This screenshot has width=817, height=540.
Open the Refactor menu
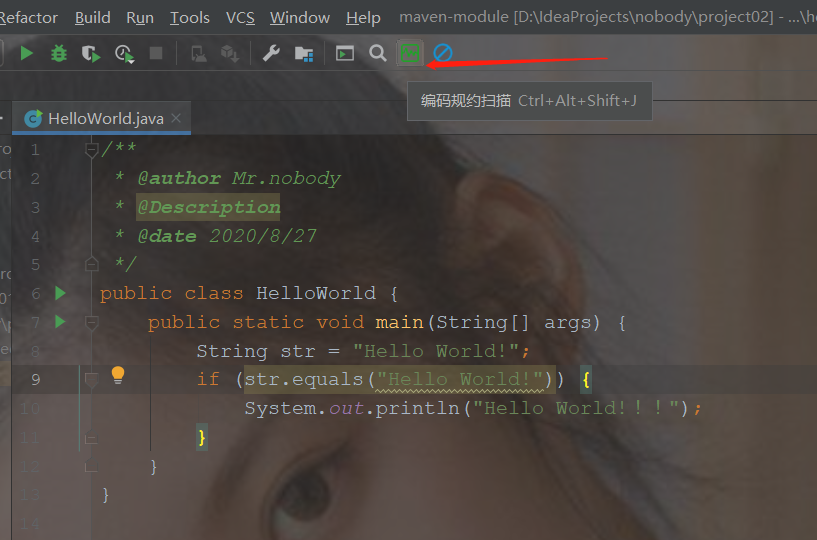[x=28, y=18]
